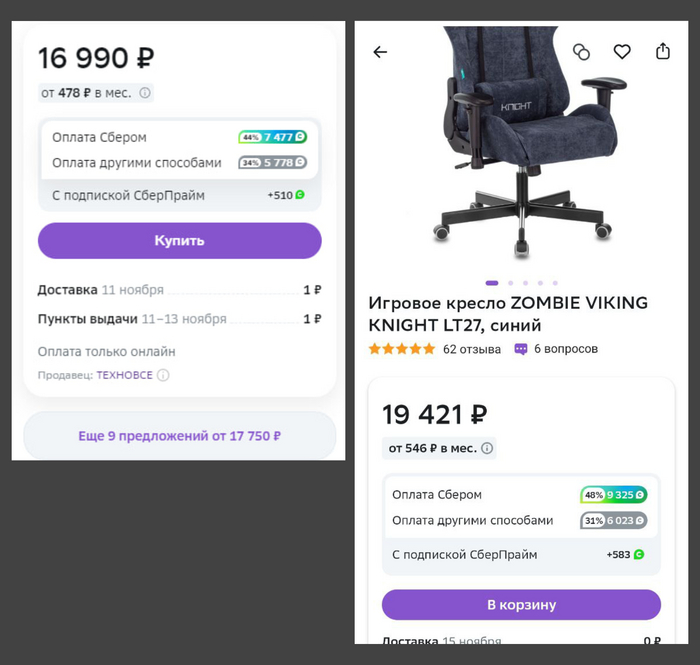Open the 6 вопросов questions link

(566, 349)
